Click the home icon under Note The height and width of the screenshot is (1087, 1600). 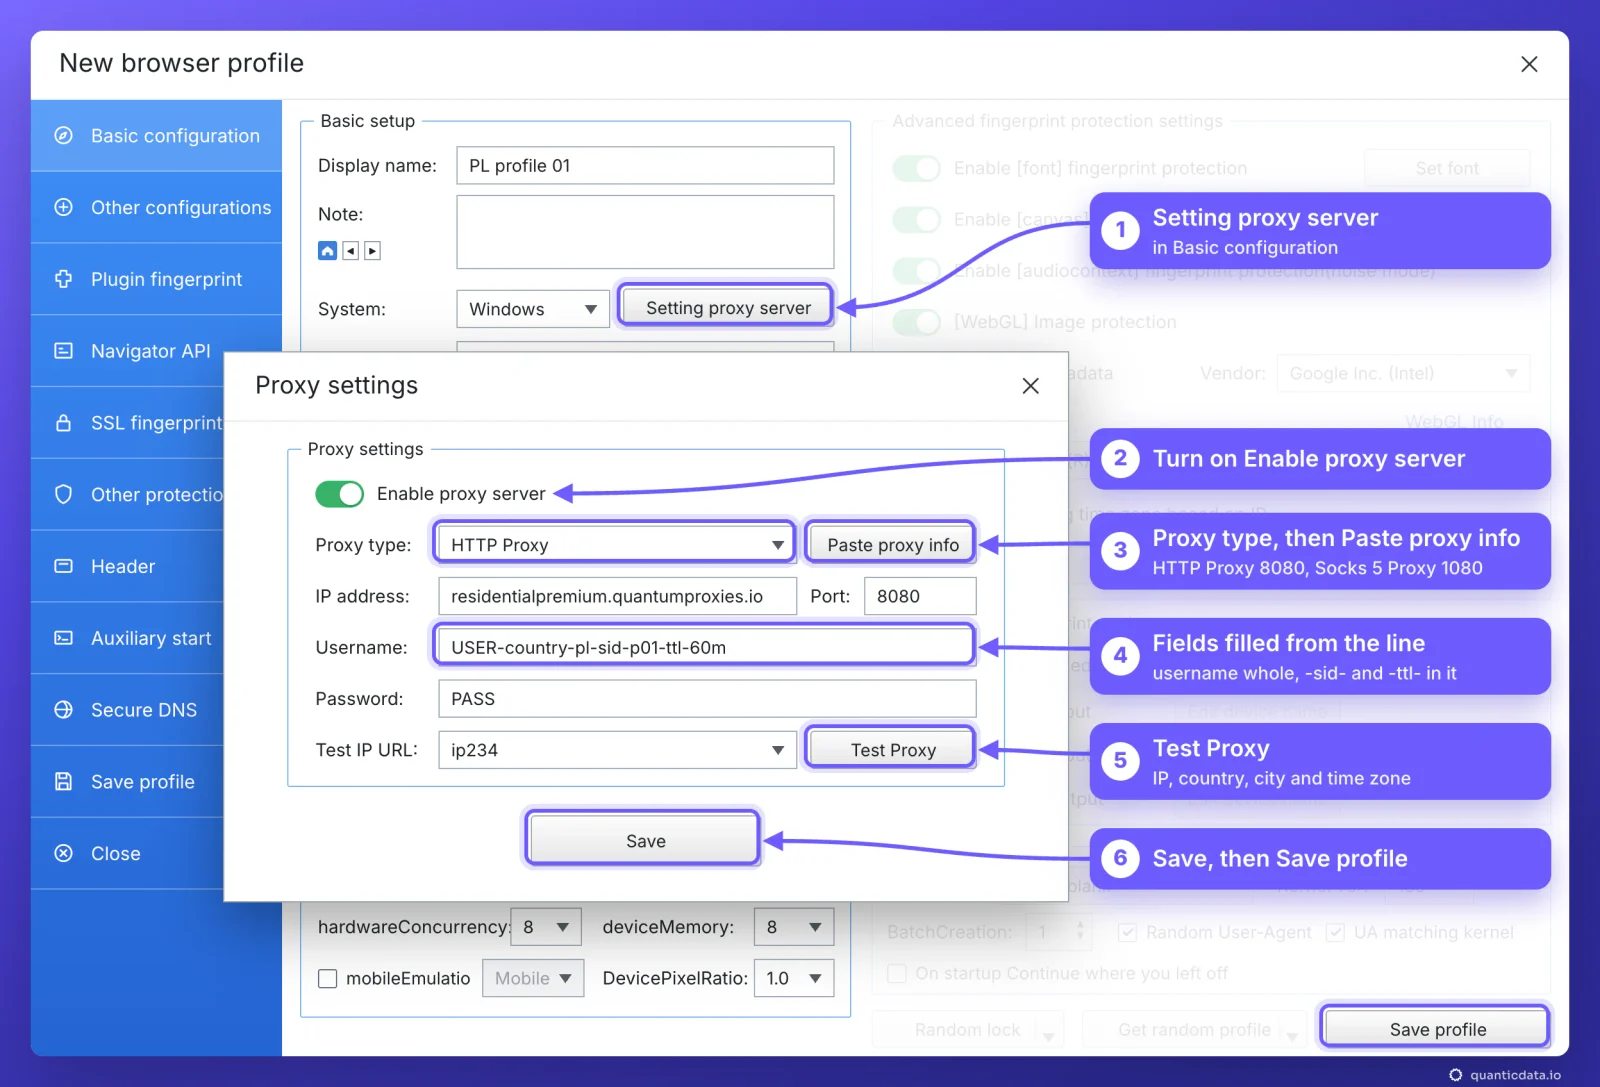click(327, 251)
